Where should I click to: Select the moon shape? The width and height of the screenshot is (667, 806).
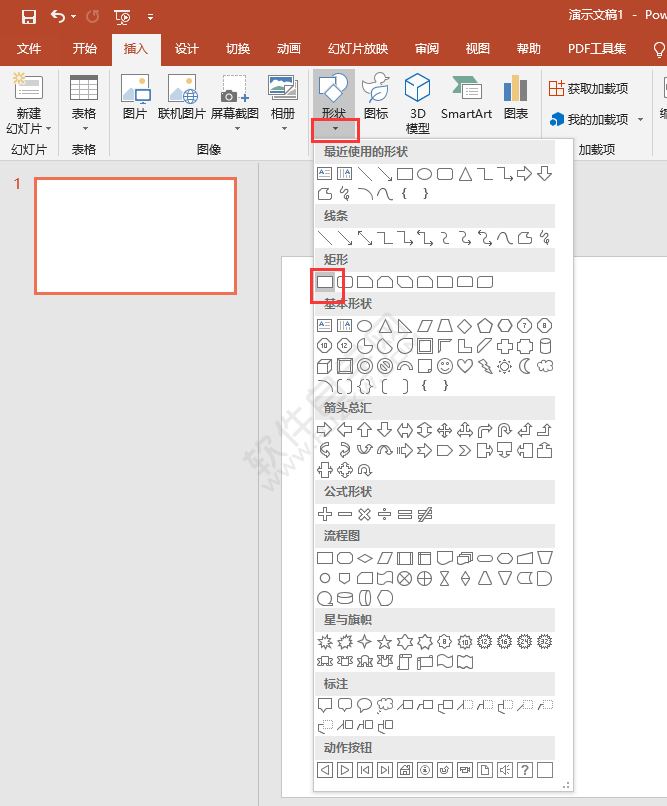525,366
